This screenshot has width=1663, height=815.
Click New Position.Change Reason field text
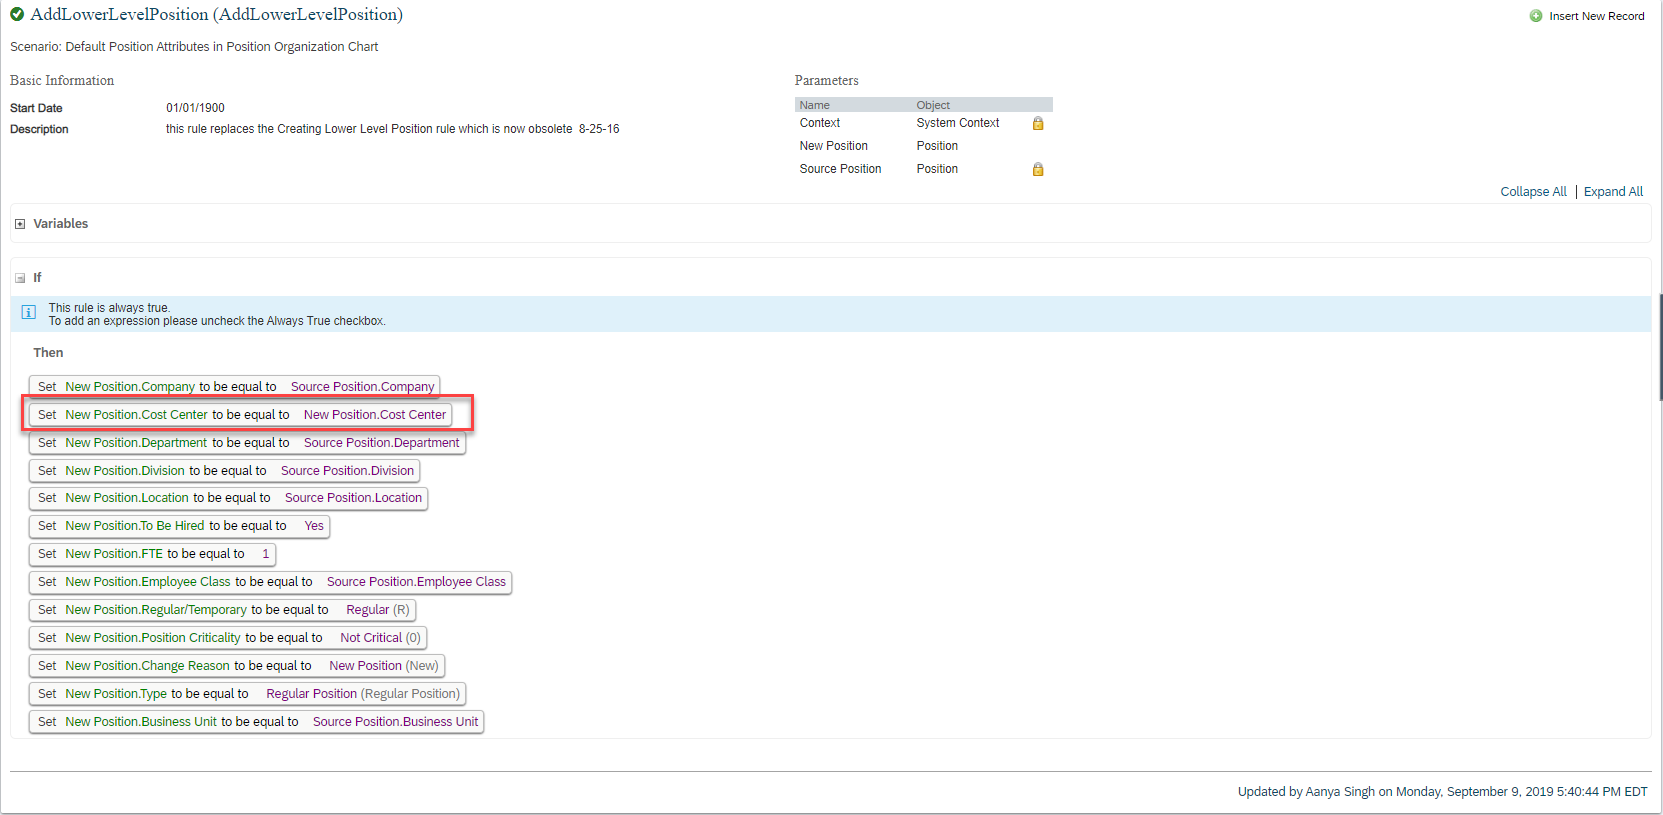[147, 666]
